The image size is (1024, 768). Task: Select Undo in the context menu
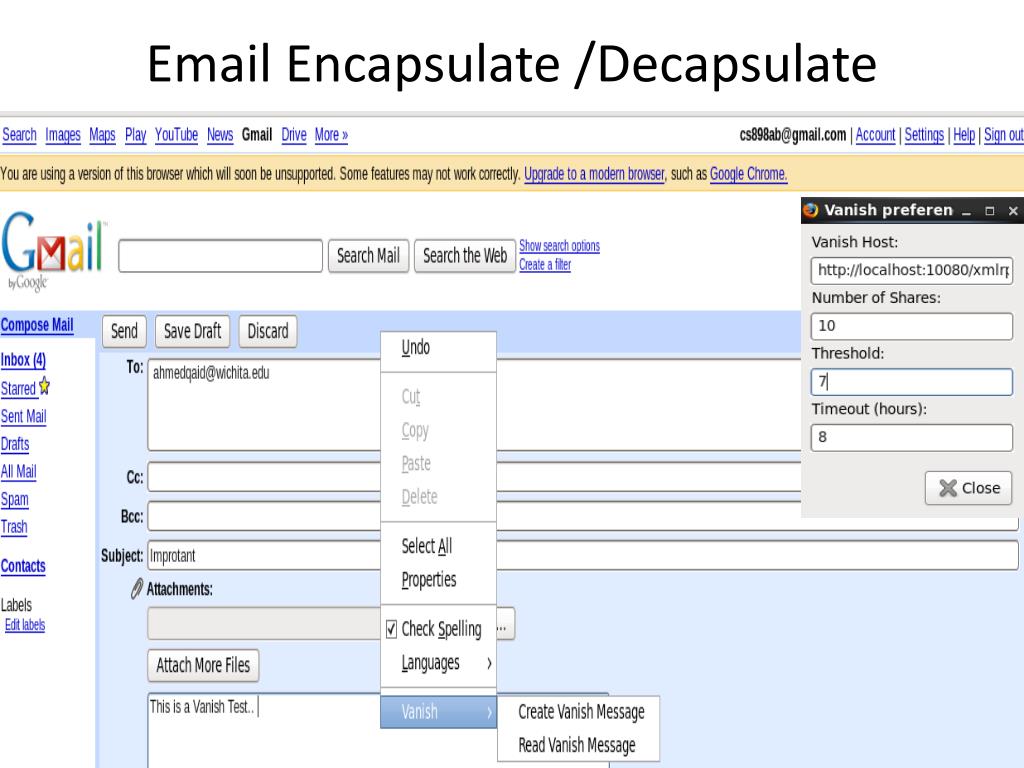coord(439,347)
